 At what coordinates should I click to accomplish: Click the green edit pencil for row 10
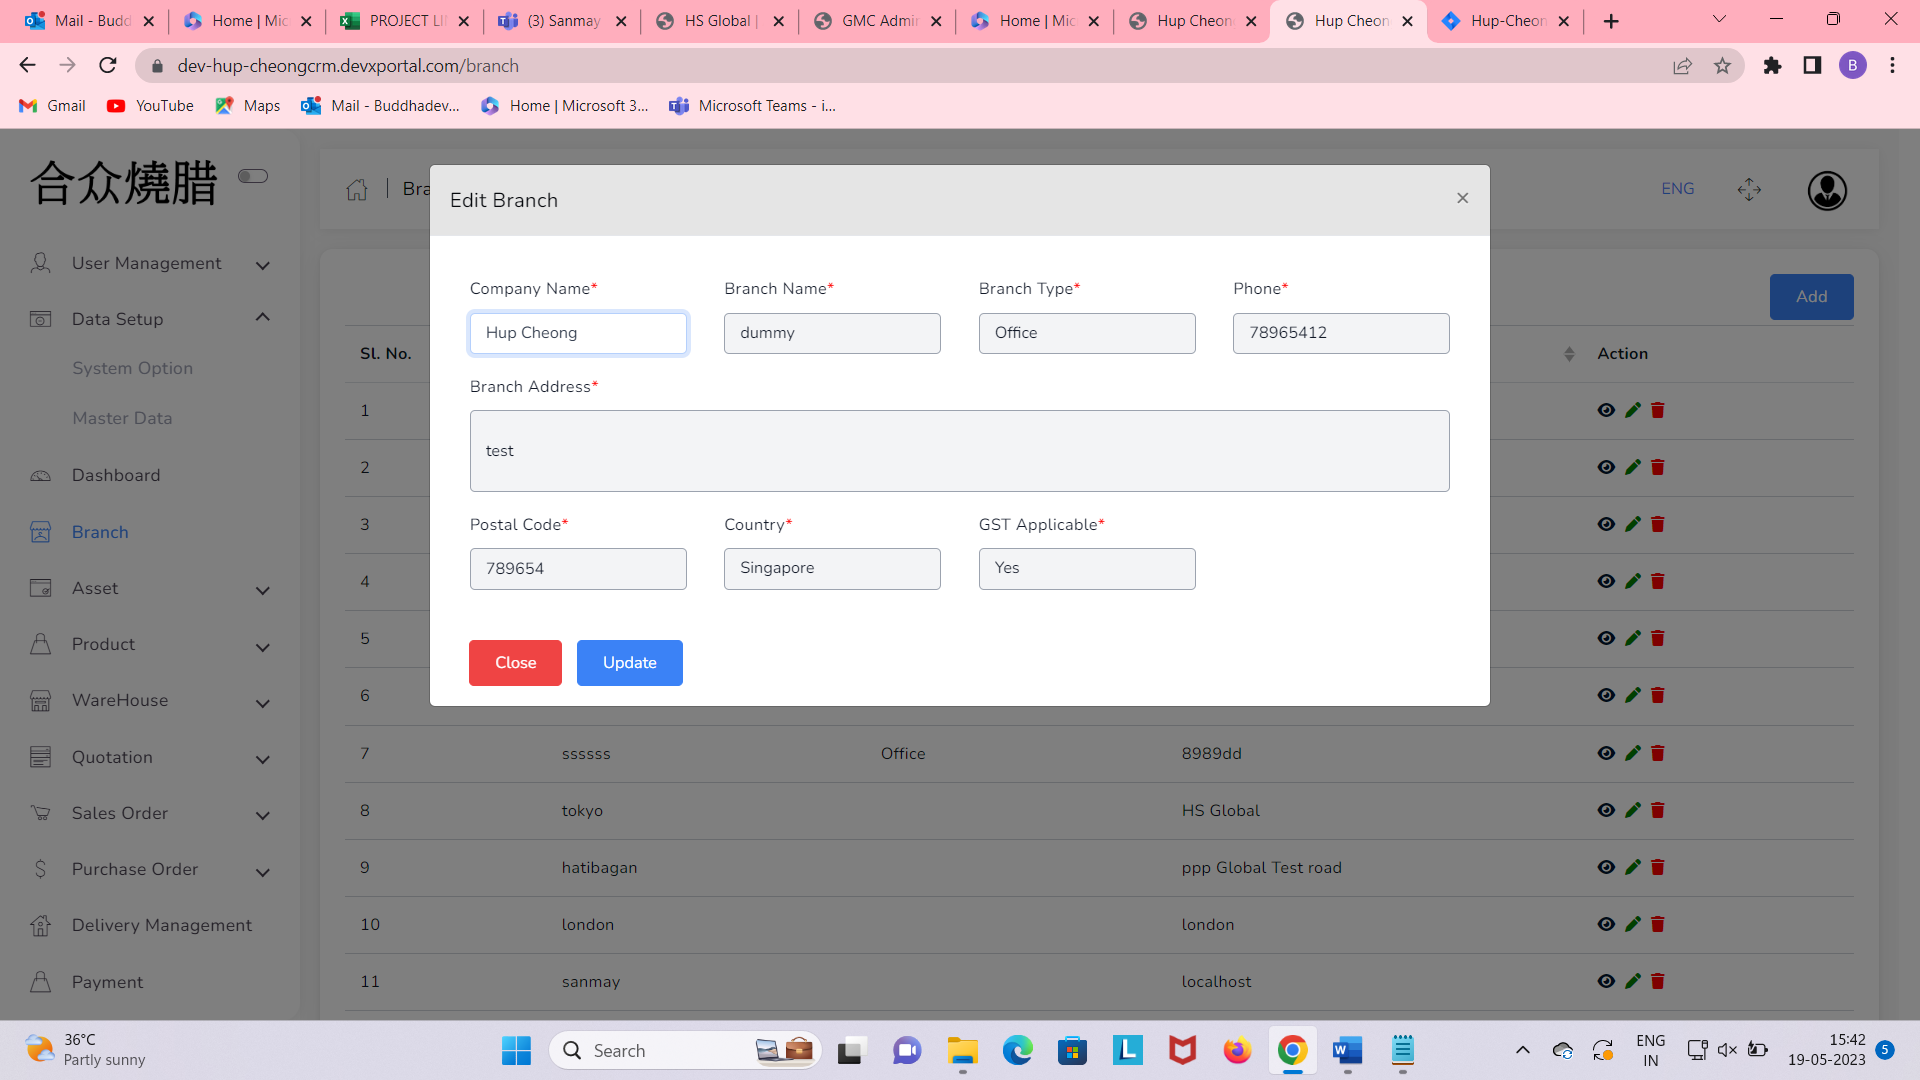[x=1633, y=924]
